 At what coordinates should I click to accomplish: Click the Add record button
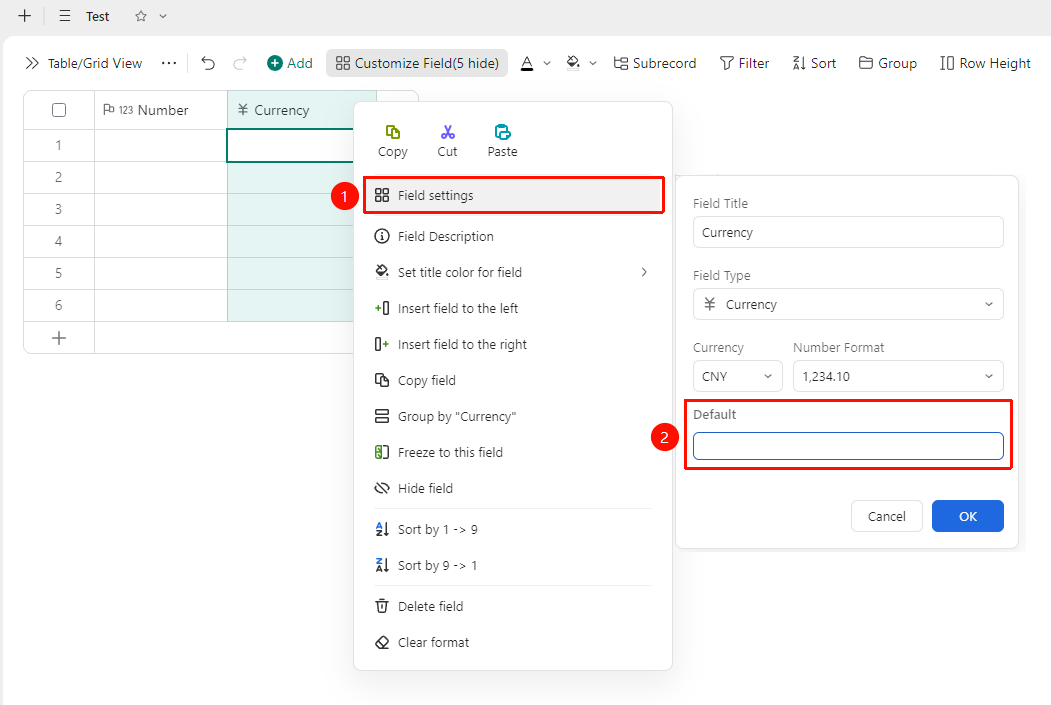[290, 63]
